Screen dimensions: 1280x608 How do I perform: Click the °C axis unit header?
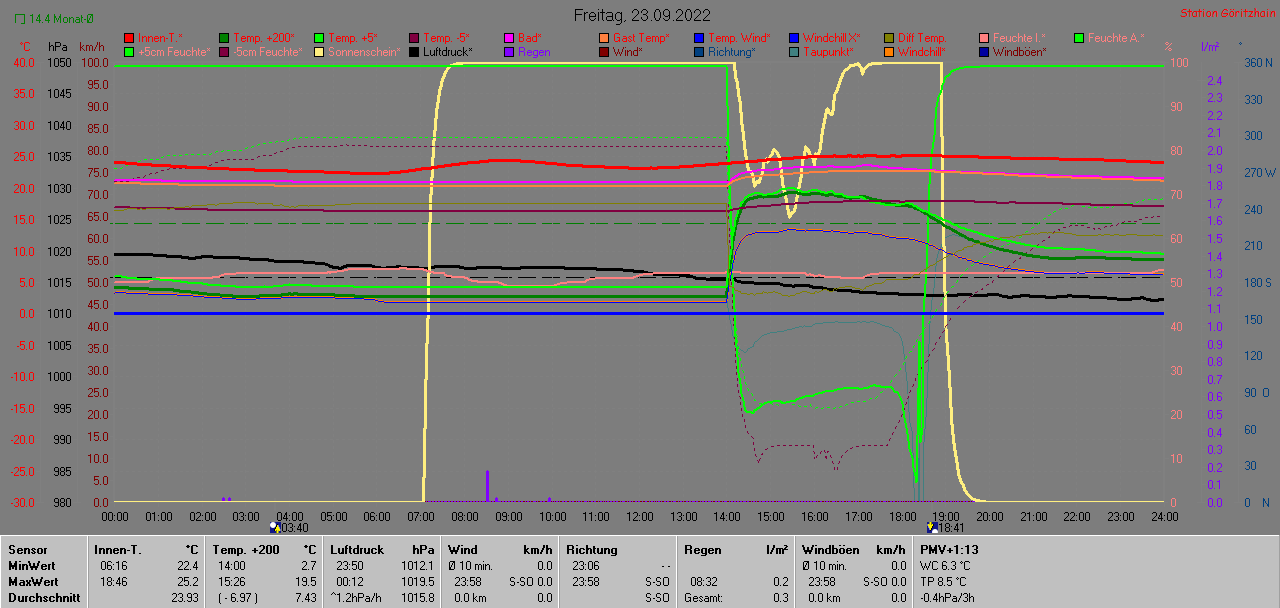[x=26, y=47]
